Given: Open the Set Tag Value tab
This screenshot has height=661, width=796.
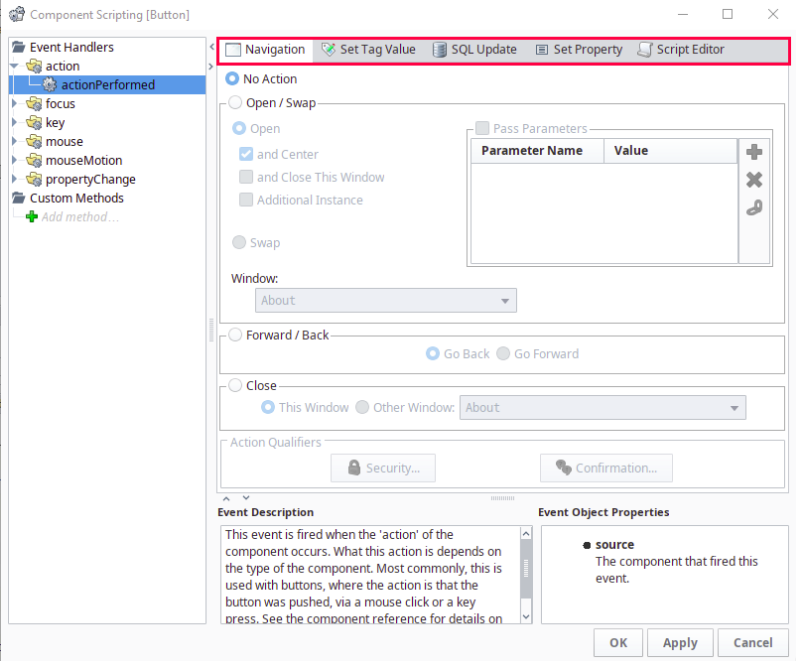Looking at the screenshot, I should (368, 49).
